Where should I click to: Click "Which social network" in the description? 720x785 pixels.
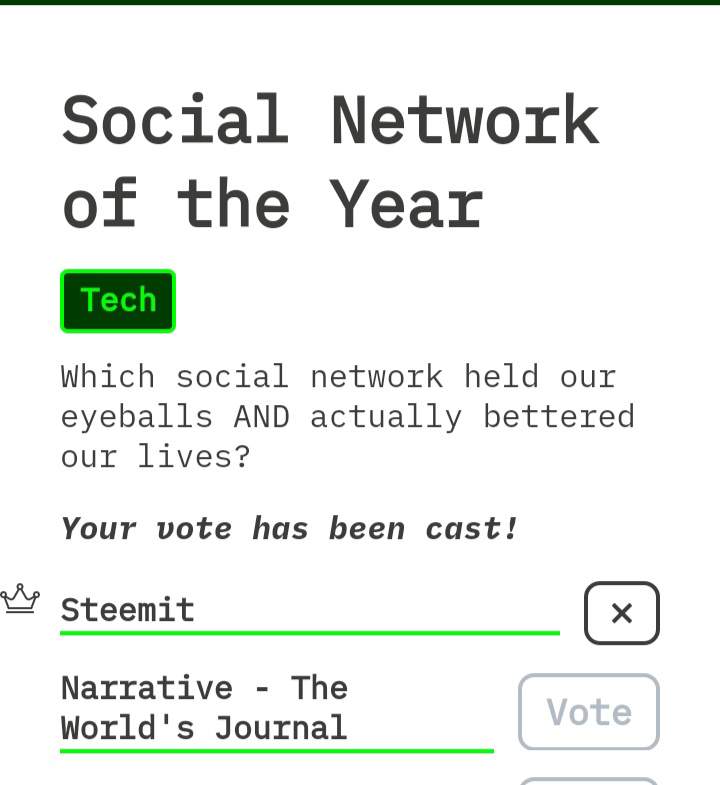252,376
